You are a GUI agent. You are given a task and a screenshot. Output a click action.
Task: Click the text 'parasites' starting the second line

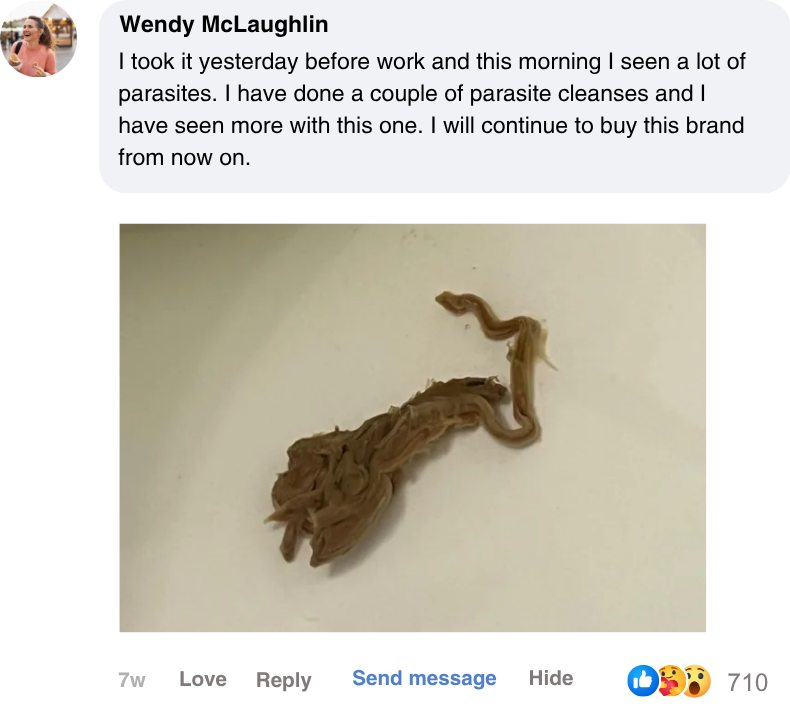(x=166, y=94)
